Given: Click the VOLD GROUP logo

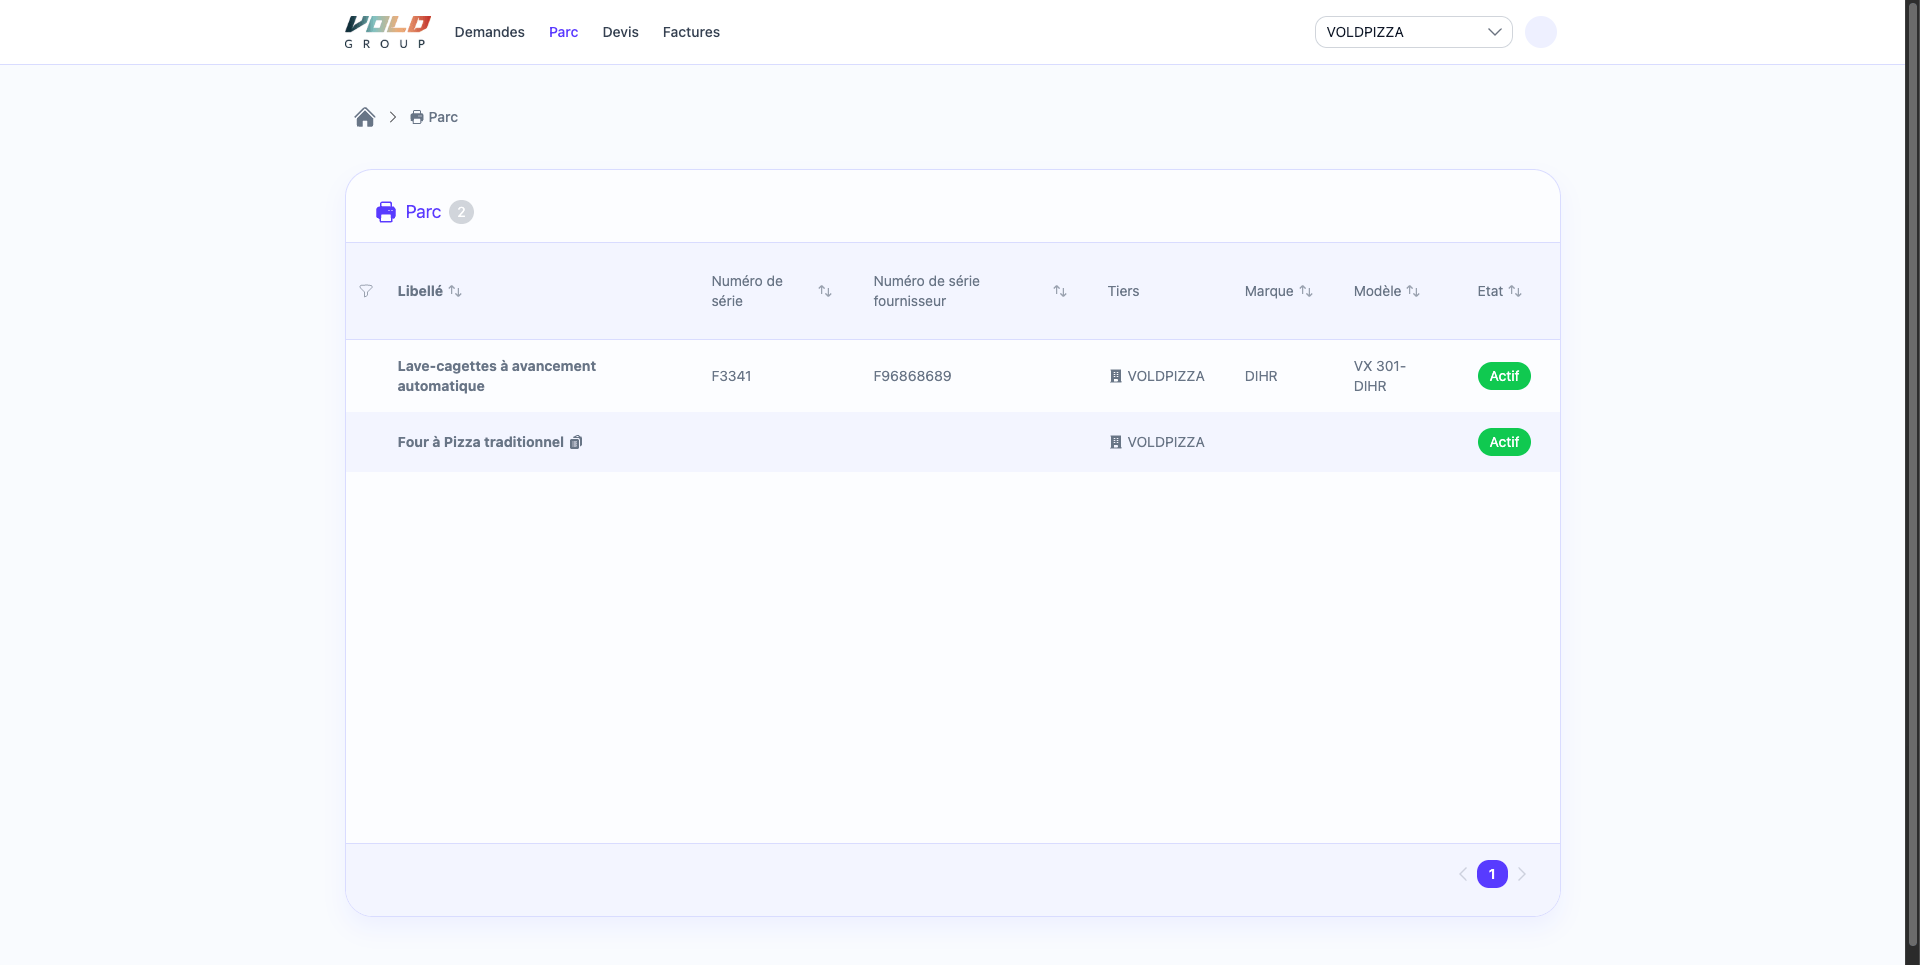Looking at the screenshot, I should pyautogui.click(x=387, y=31).
